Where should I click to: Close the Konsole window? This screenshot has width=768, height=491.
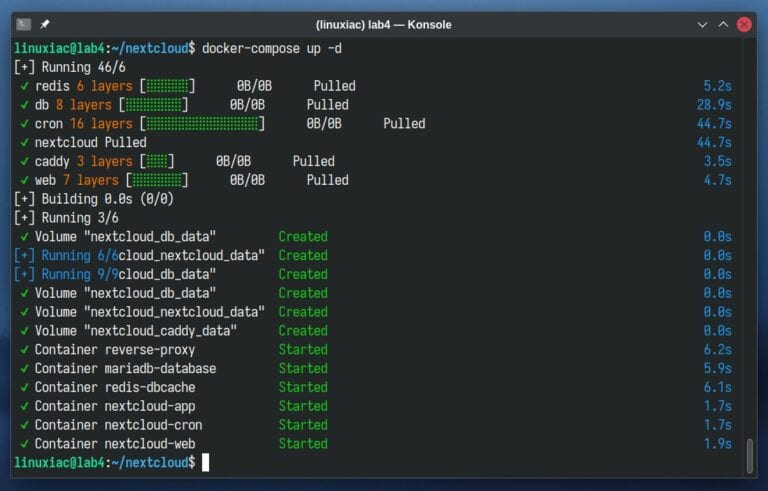[744, 24]
